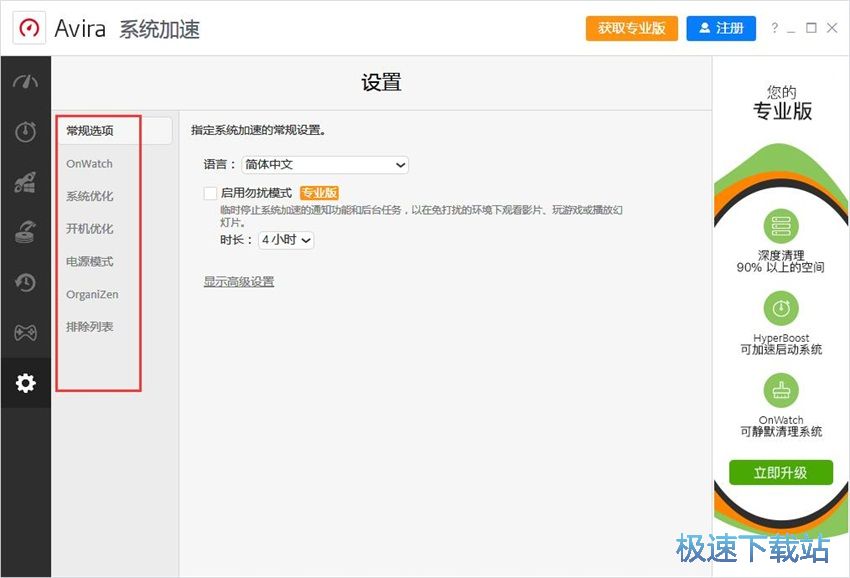Select the 电源模式 settings tab
This screenshot has width=850, height=578.
tap(90, 261)
